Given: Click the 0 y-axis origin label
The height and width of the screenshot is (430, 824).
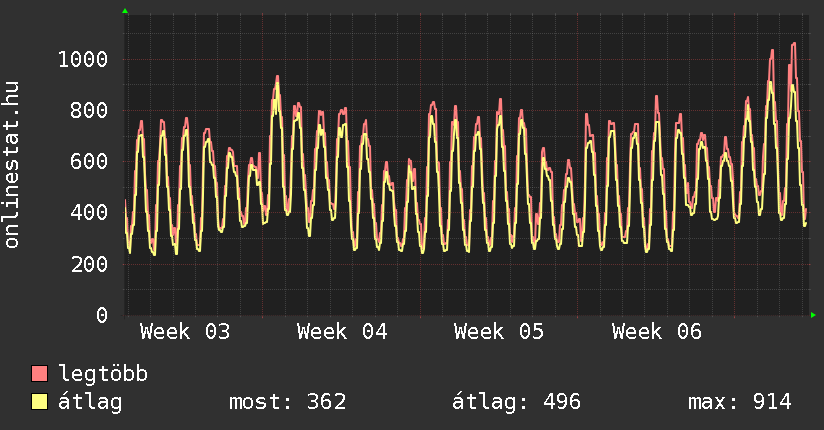Looking at the screenshot, I should 101,315.
